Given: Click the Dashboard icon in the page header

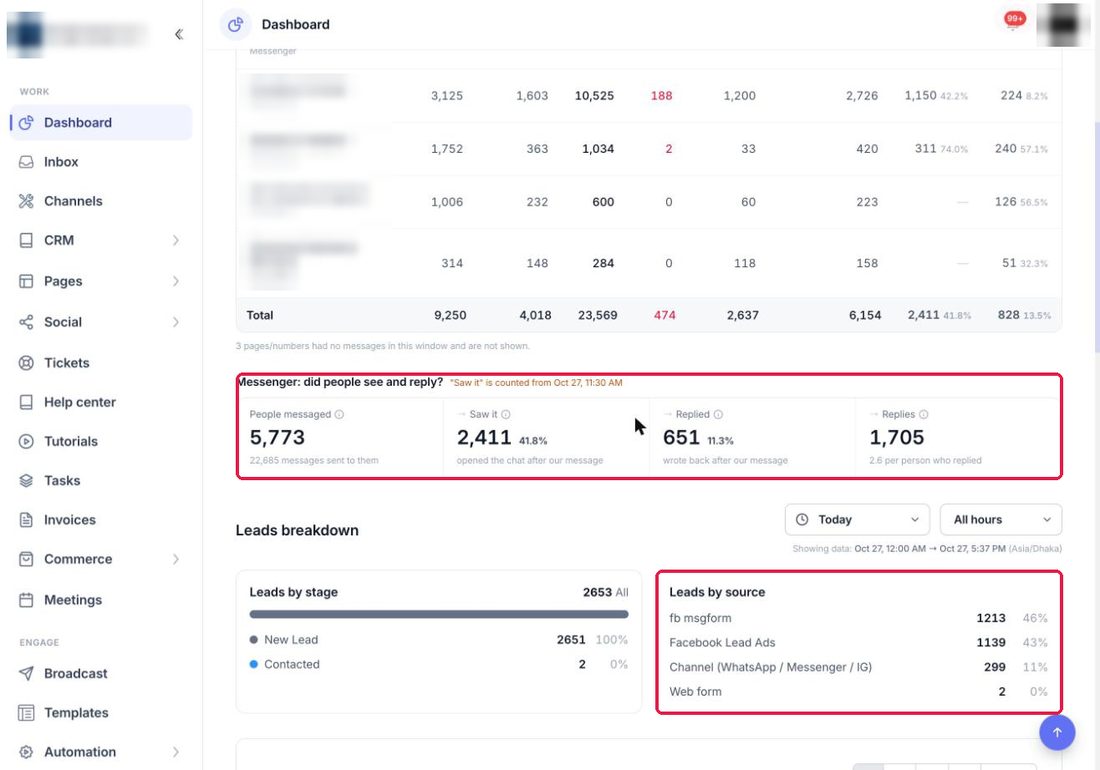Looking at the screenshot, I should click(x=236, y=25).
